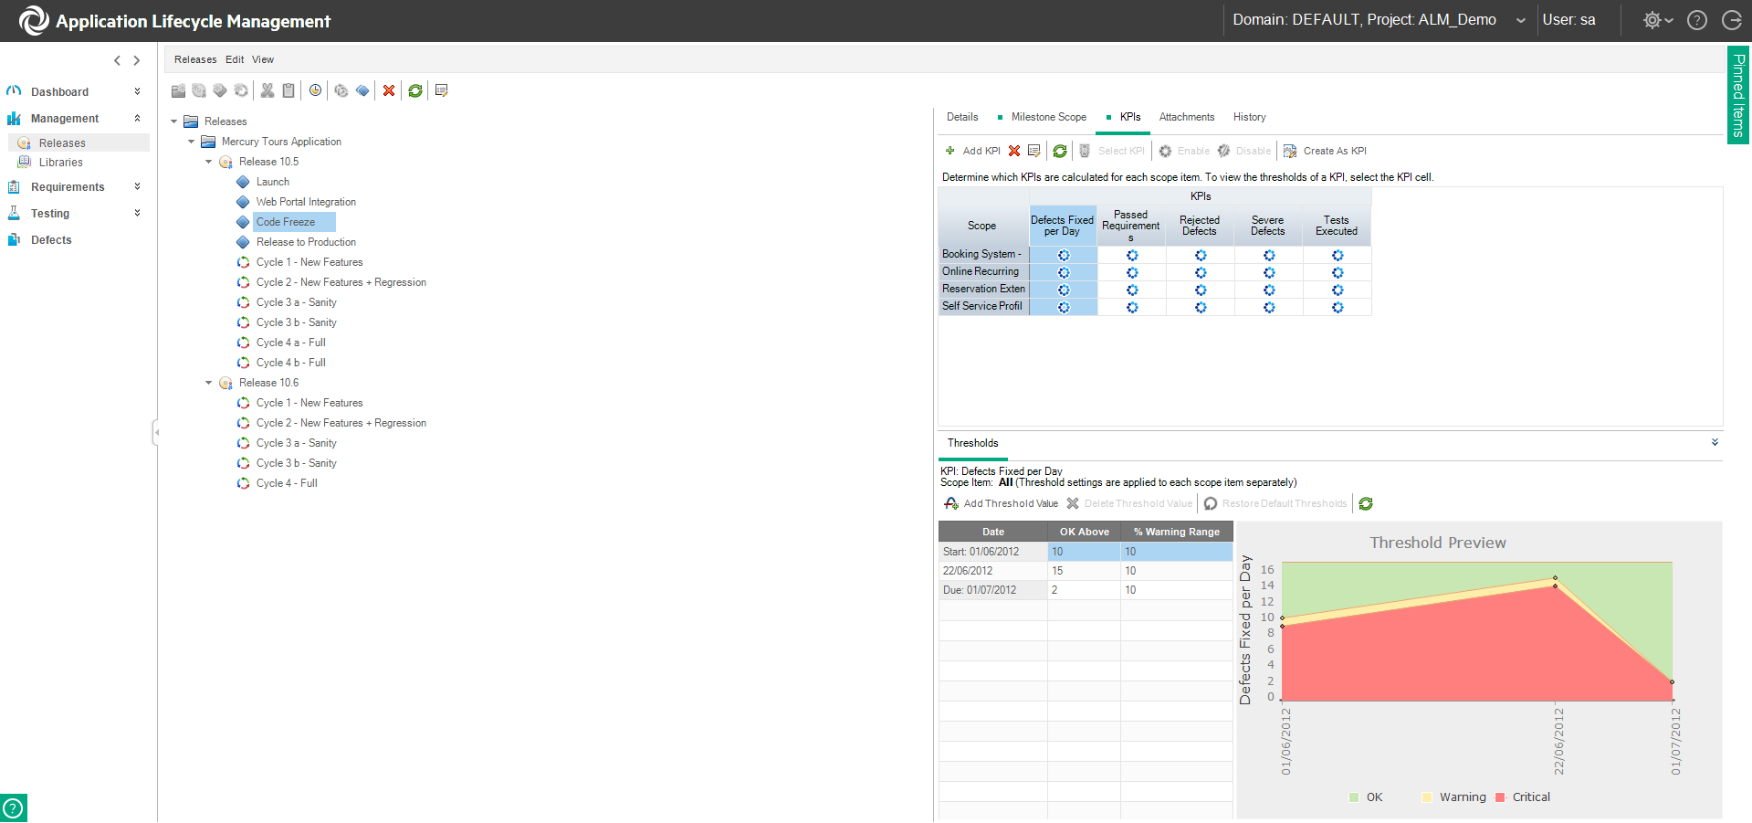Refresh the releases tree with the green arrows
Viewport: 1752px width, 823px height.
click(x=415, y=91)
